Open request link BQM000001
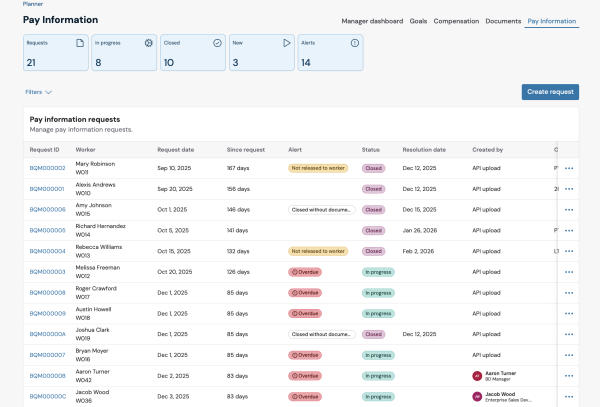This screenshot has height=407, width=600. [47, 189]
